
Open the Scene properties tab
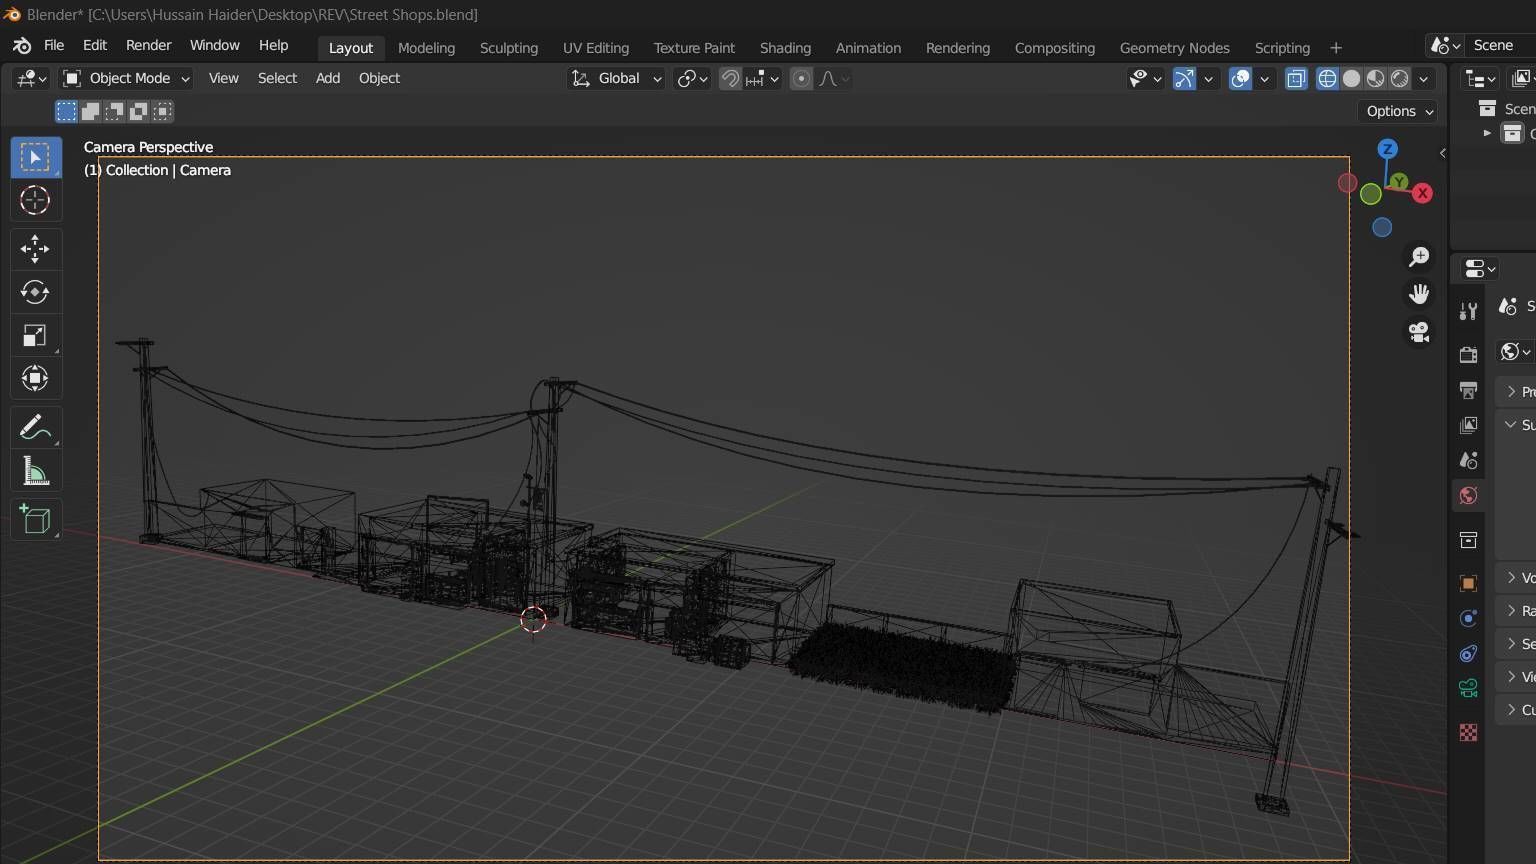(x=1468, y=460)
